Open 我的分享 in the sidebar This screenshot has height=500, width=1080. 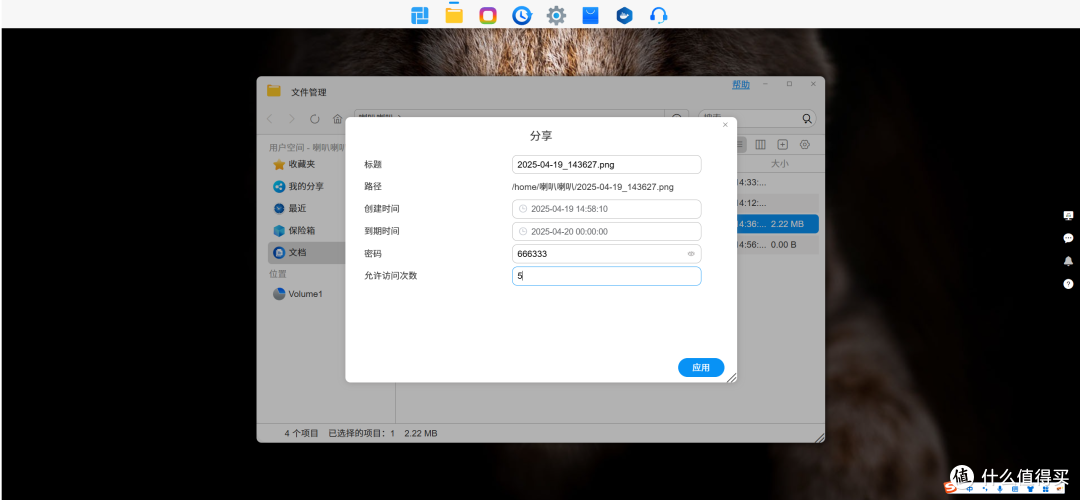pyautogui.click(x=299, y=187)
